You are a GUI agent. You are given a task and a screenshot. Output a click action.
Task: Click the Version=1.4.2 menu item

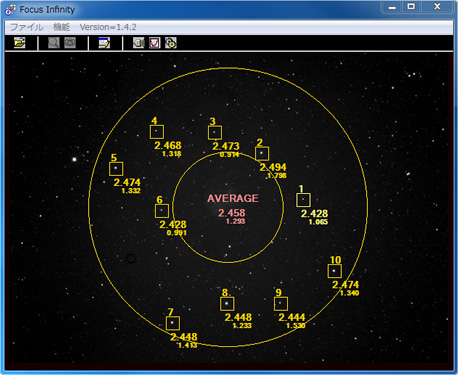[108, 27]
